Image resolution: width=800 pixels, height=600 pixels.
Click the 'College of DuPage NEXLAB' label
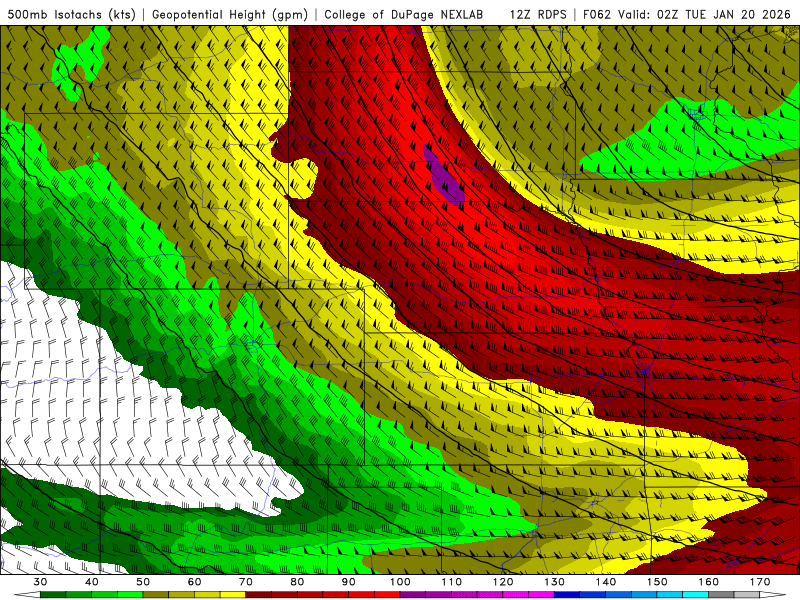[404, 14]
